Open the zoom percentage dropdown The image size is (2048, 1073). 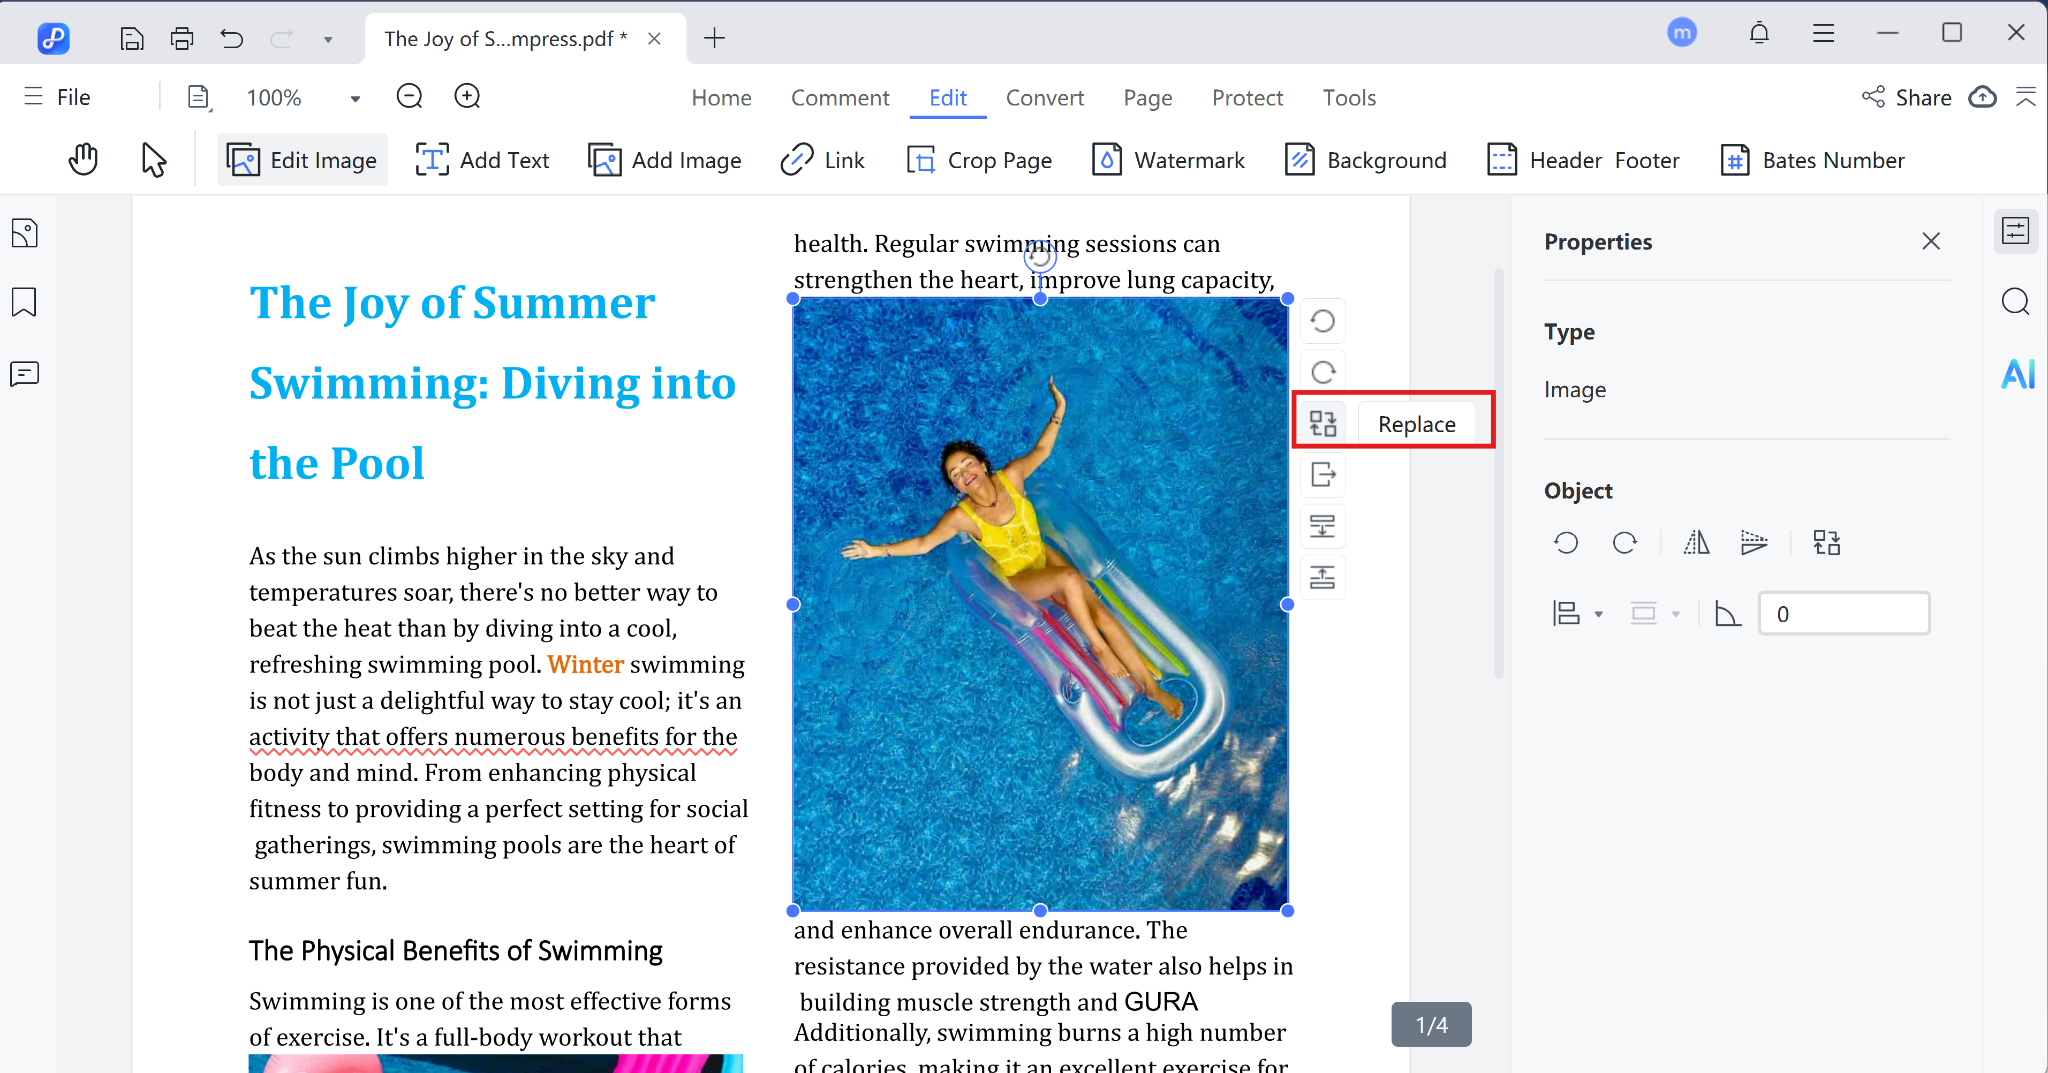click(354, 97)
